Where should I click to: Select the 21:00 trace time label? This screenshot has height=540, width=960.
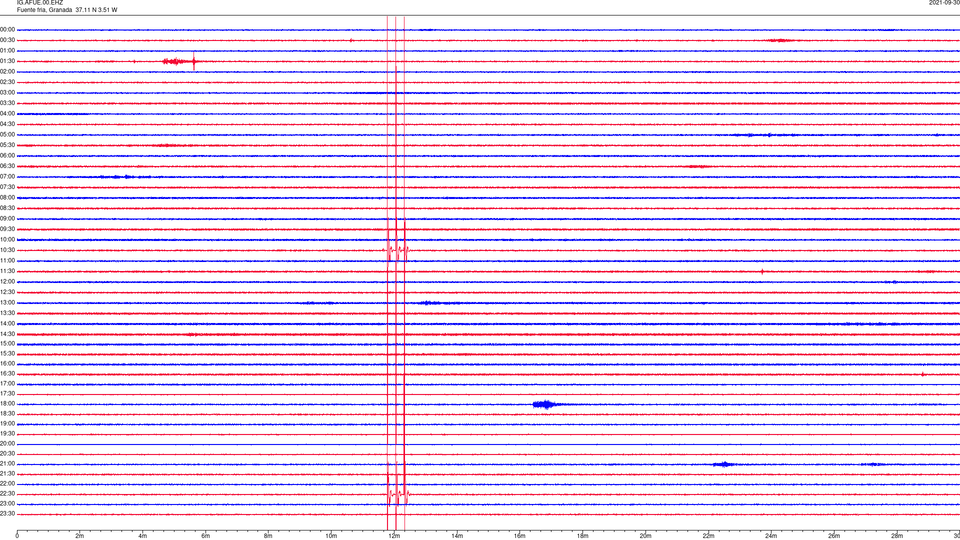click(x=7, y=463)
